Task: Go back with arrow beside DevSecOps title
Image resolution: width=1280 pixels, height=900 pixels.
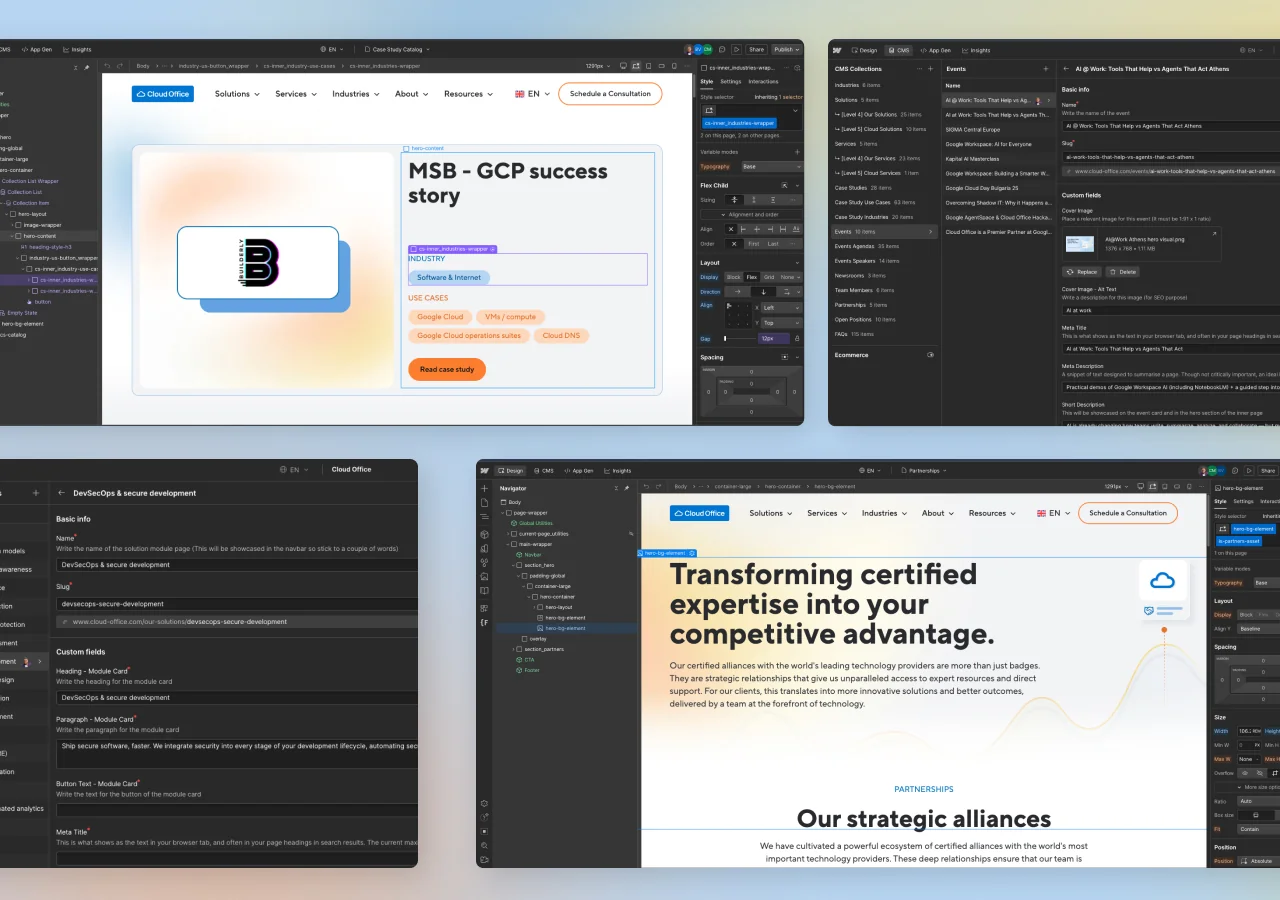Action: point(62,493)
